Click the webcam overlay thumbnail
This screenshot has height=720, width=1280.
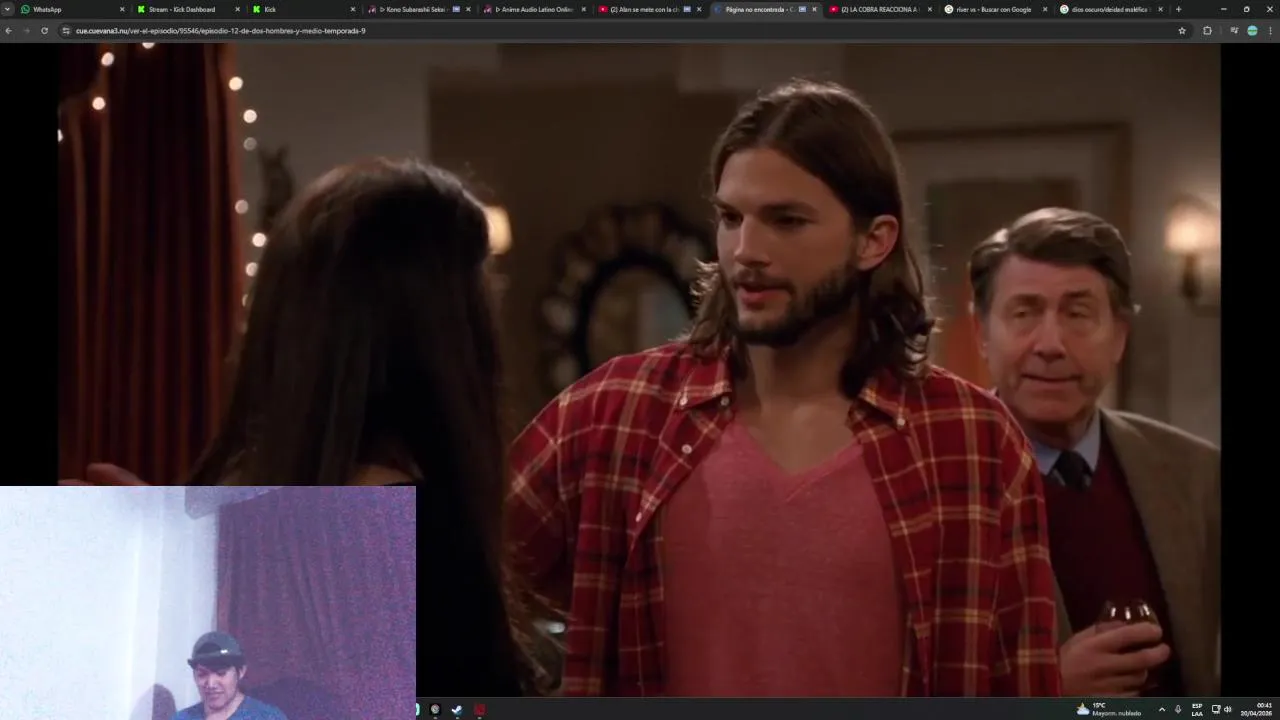coord(207,603)
